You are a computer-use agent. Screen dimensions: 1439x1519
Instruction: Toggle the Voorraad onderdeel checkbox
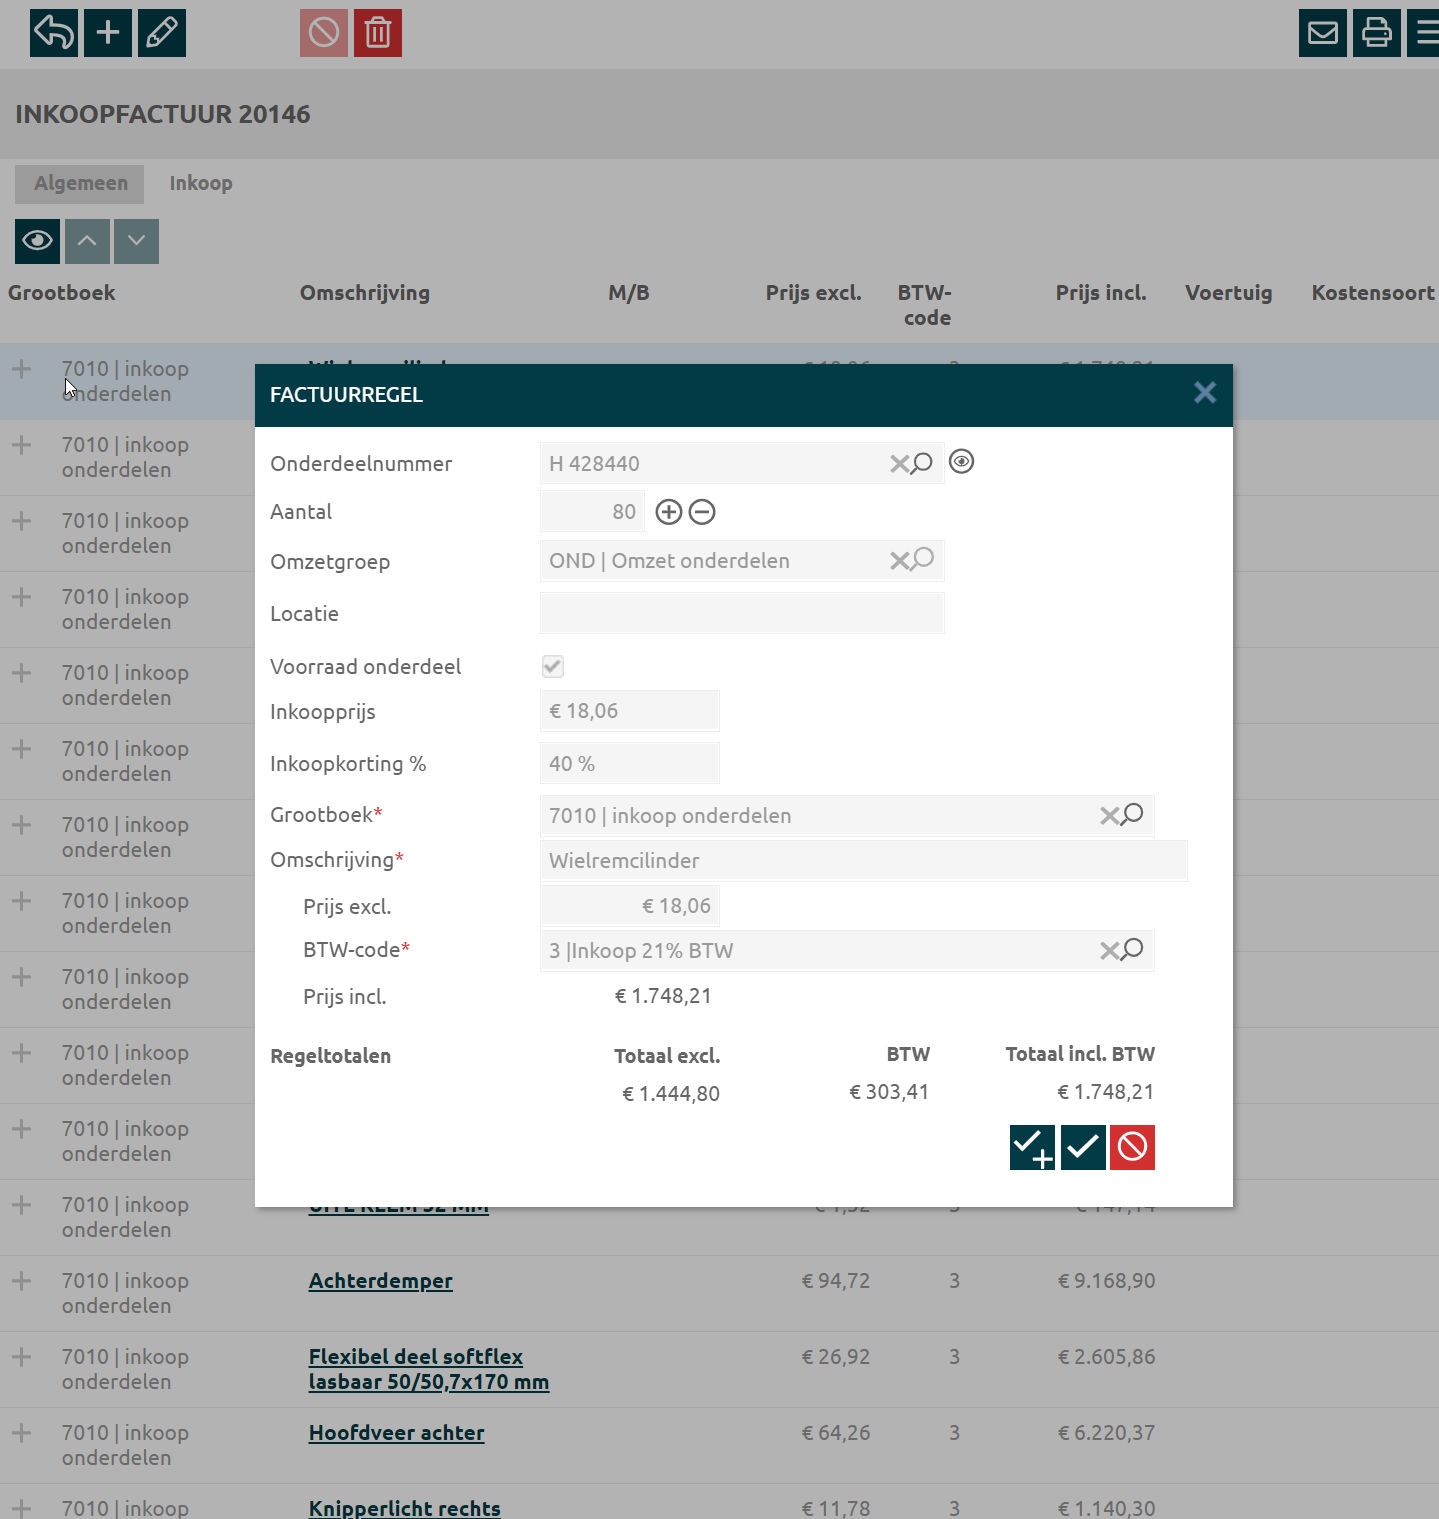click(x=553, y=666)
